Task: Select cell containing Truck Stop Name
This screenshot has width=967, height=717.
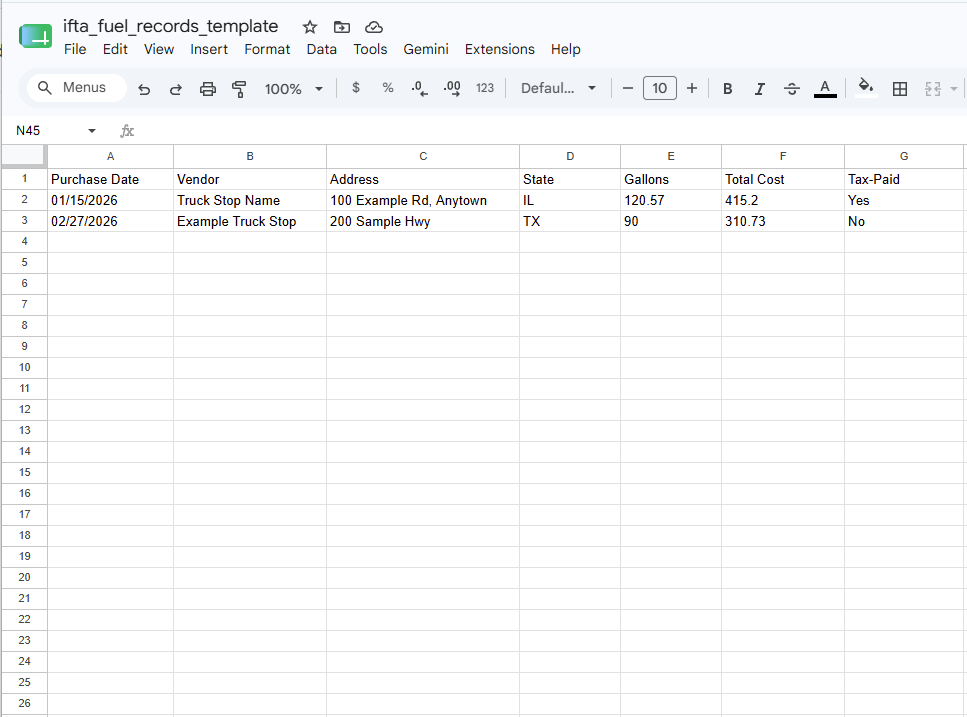Action: click(x=250, y=200)
